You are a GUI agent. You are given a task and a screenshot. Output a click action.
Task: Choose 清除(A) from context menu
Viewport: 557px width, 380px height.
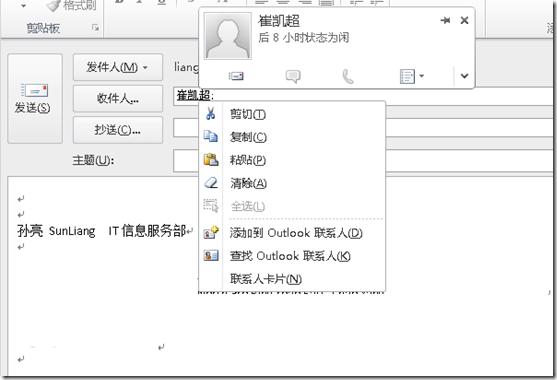(x=292, y=183)
